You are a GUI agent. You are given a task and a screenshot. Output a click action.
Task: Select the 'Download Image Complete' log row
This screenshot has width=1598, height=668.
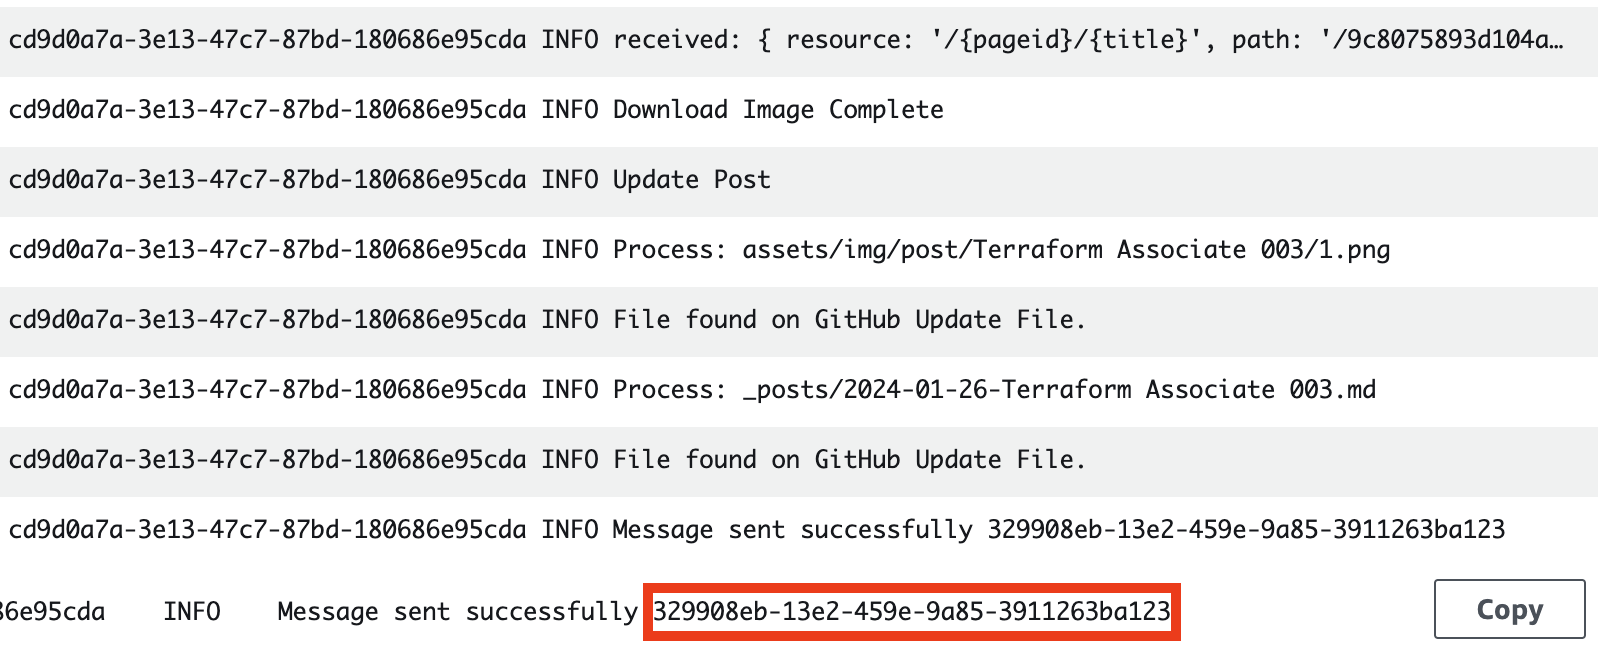[799, 110]
